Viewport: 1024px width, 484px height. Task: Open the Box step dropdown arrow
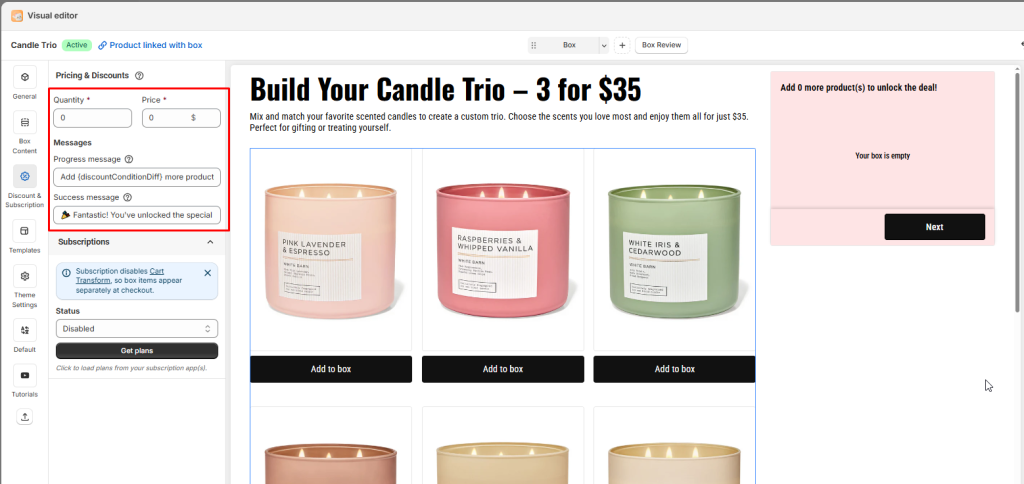point(603,45)
